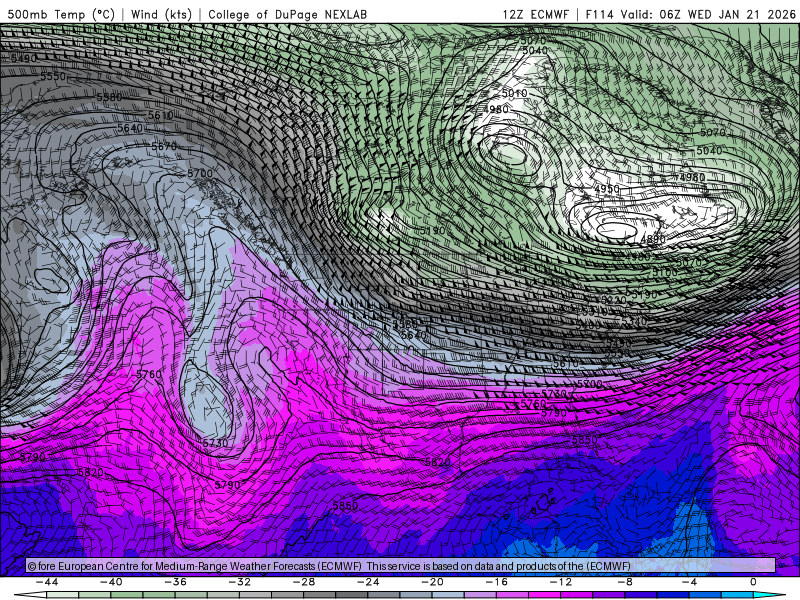Screen dimensions: 800x600
Task: Click the -20 colorbar label
Action: (432, 582)
